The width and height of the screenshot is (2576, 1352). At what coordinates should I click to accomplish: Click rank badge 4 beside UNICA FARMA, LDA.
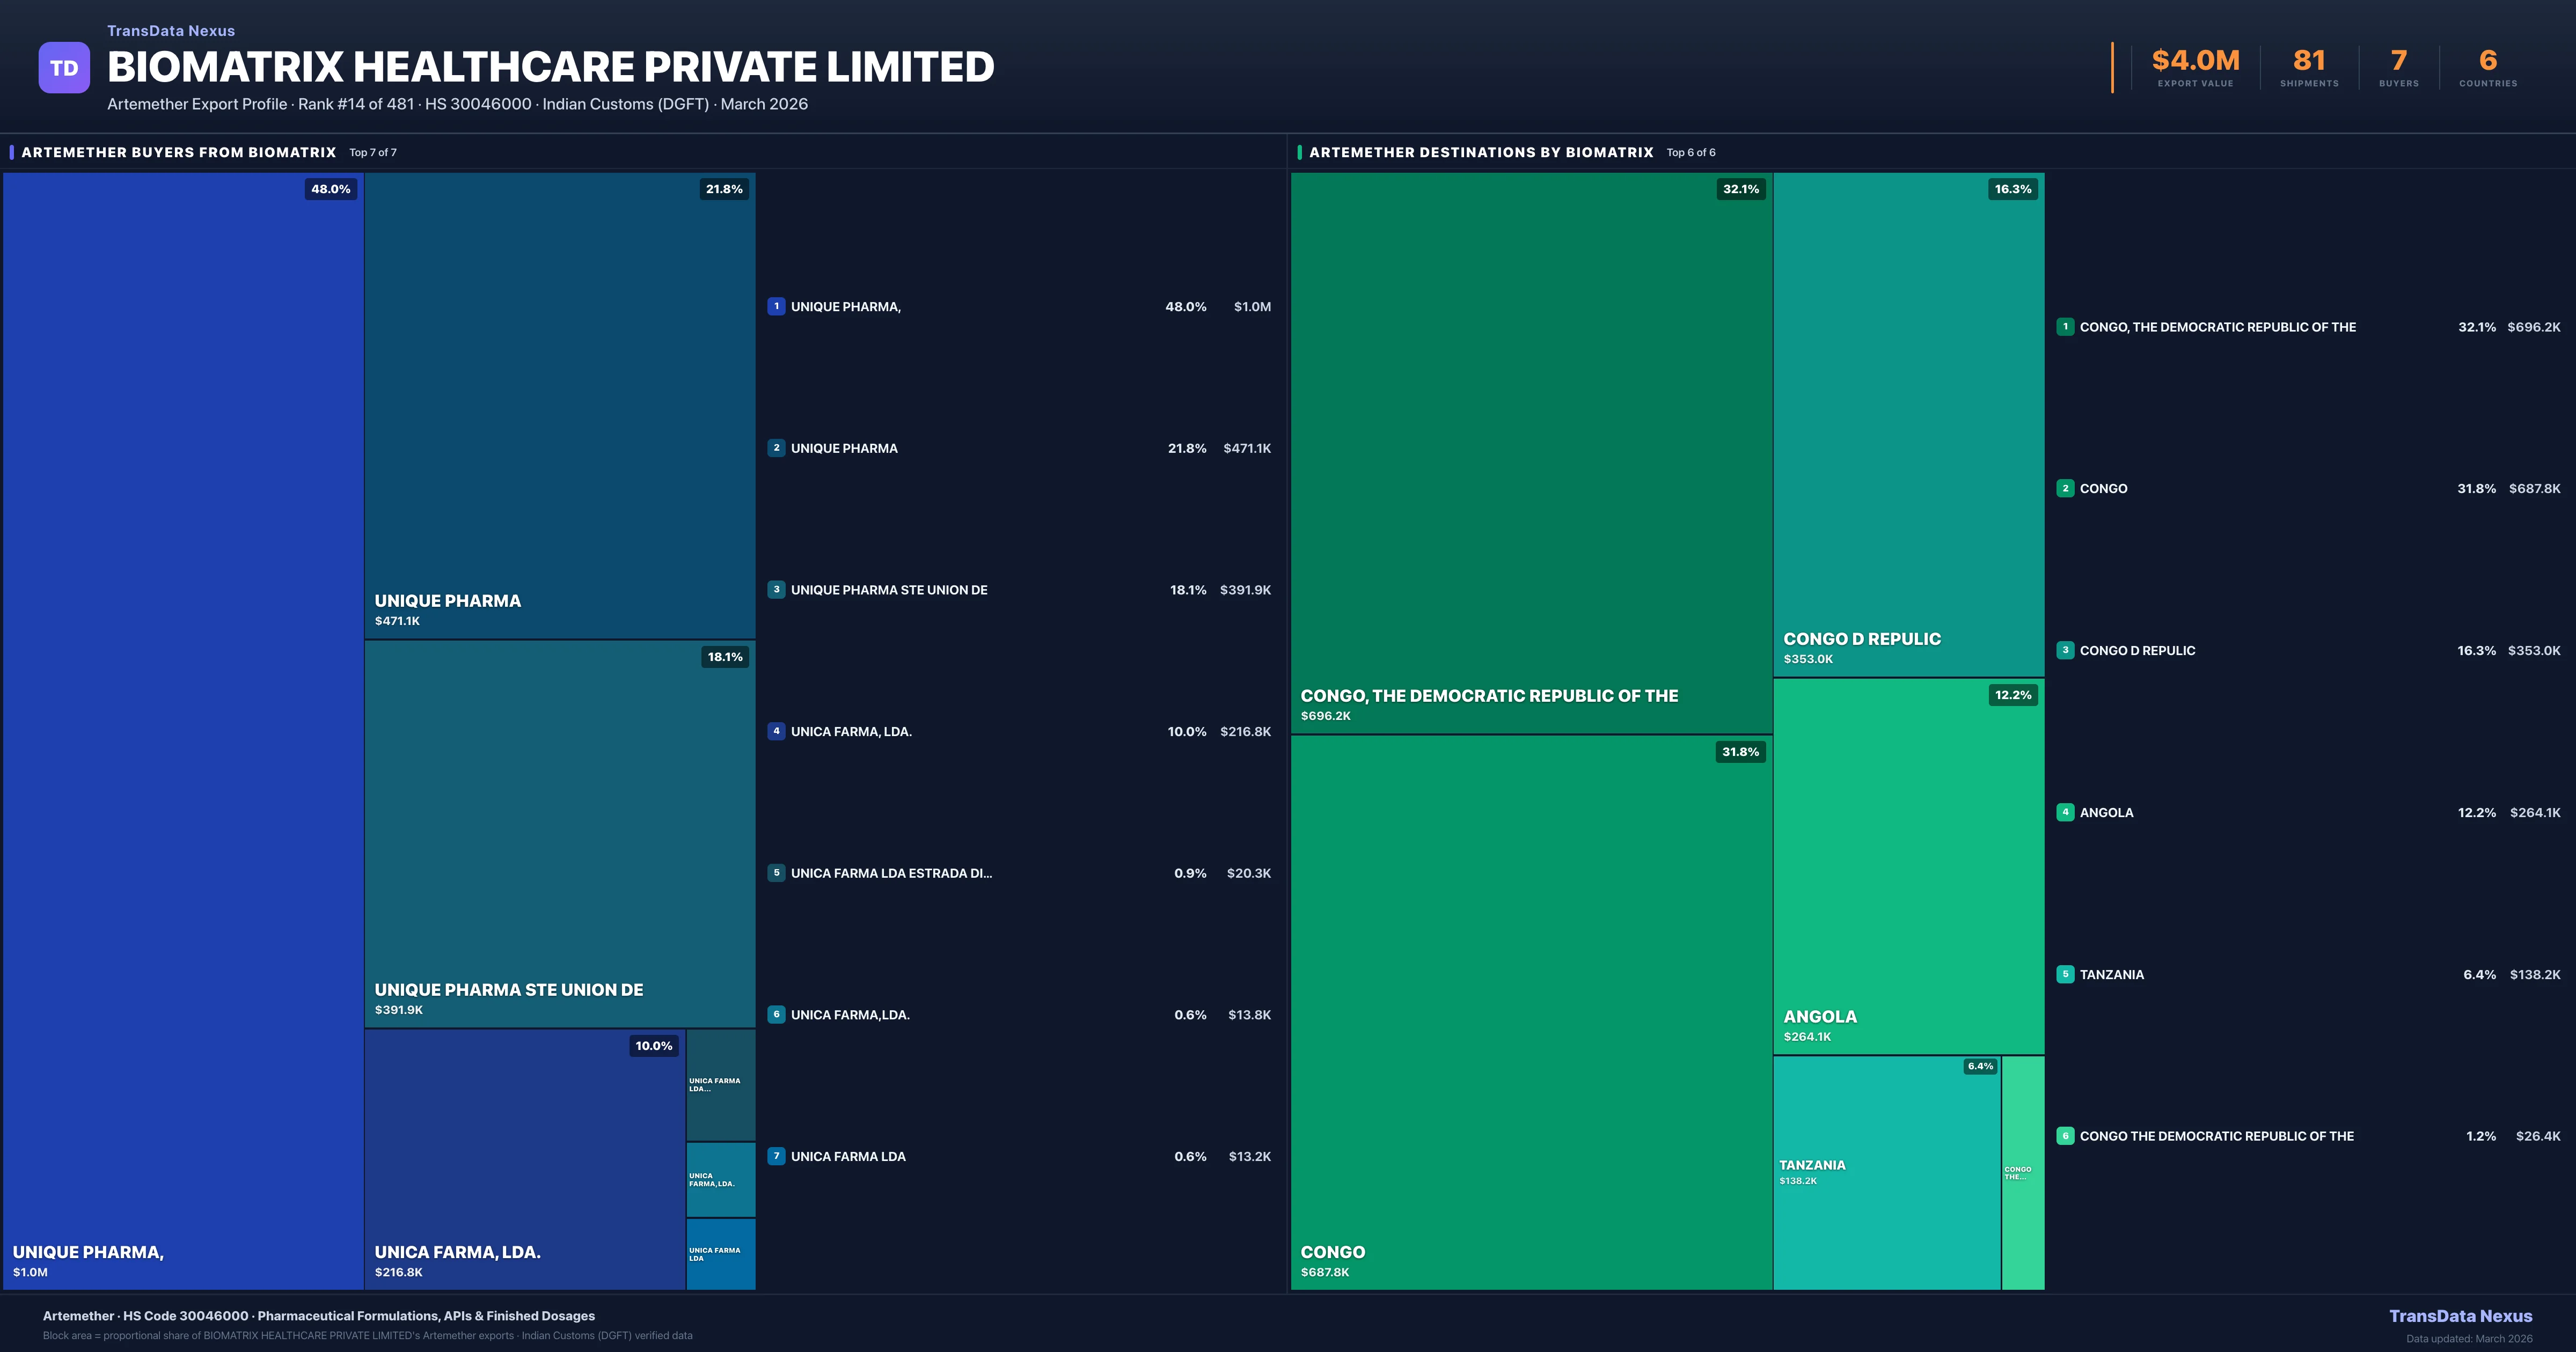point(776,731)
